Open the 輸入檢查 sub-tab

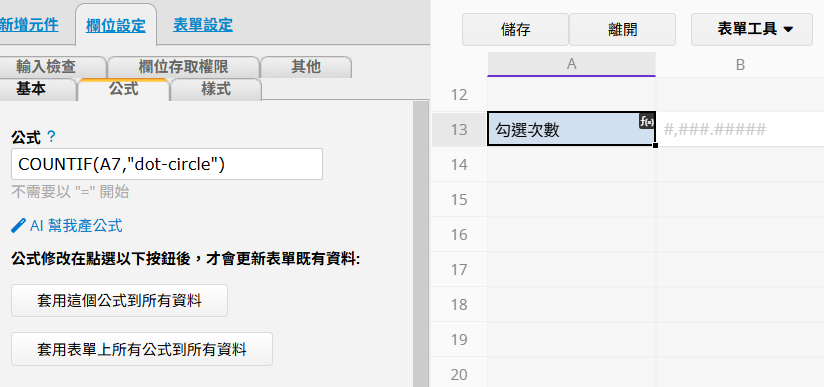(x=46, y=67)
